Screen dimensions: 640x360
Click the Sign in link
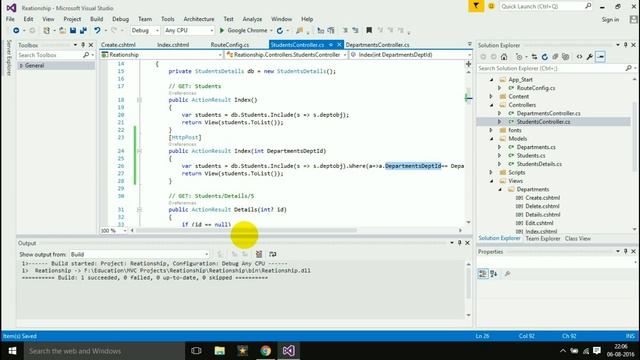610,20
